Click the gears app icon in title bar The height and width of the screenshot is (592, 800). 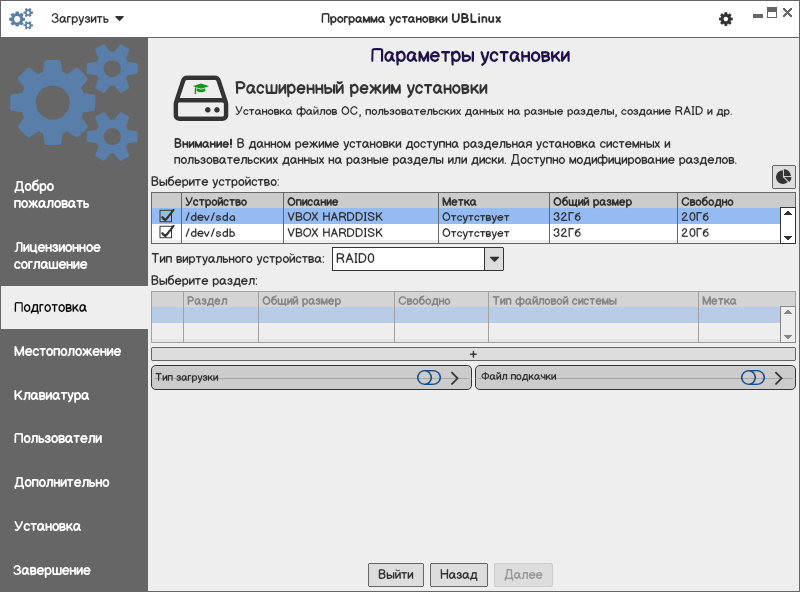point(21,18)
